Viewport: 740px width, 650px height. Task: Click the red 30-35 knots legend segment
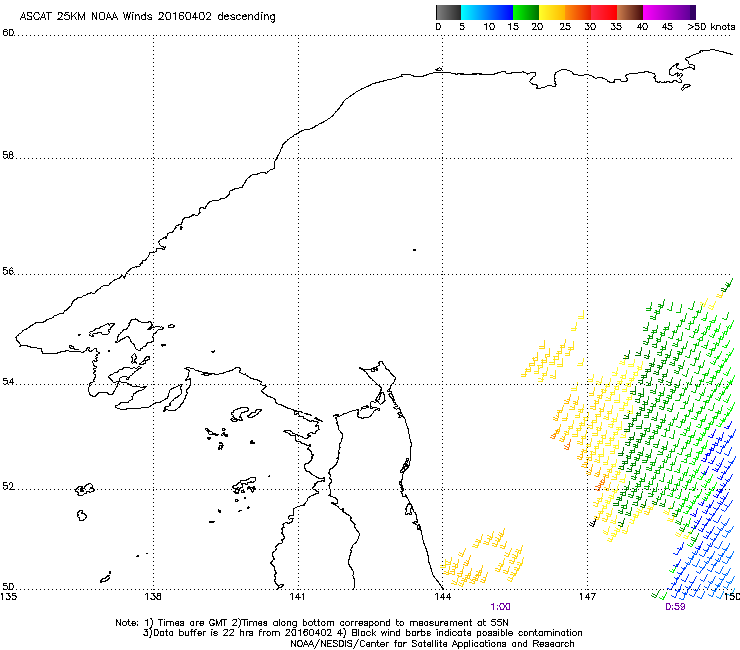pos(604,12)
